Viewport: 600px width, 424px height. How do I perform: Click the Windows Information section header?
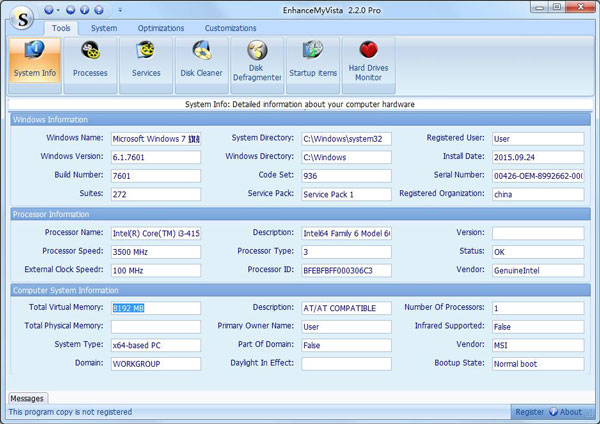click(300, 120)
